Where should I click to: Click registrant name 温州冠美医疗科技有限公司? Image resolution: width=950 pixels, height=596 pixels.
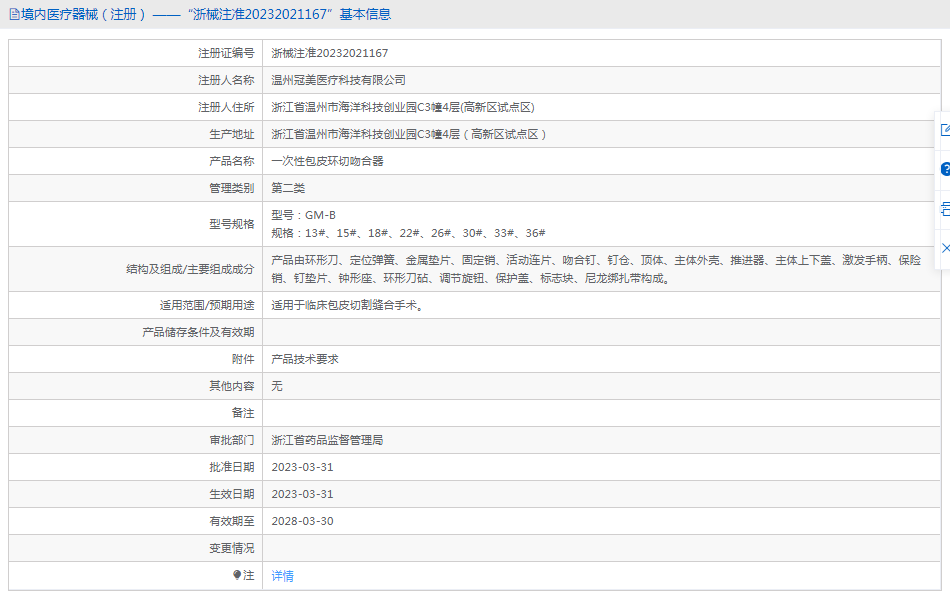click(x=338, y=80)
